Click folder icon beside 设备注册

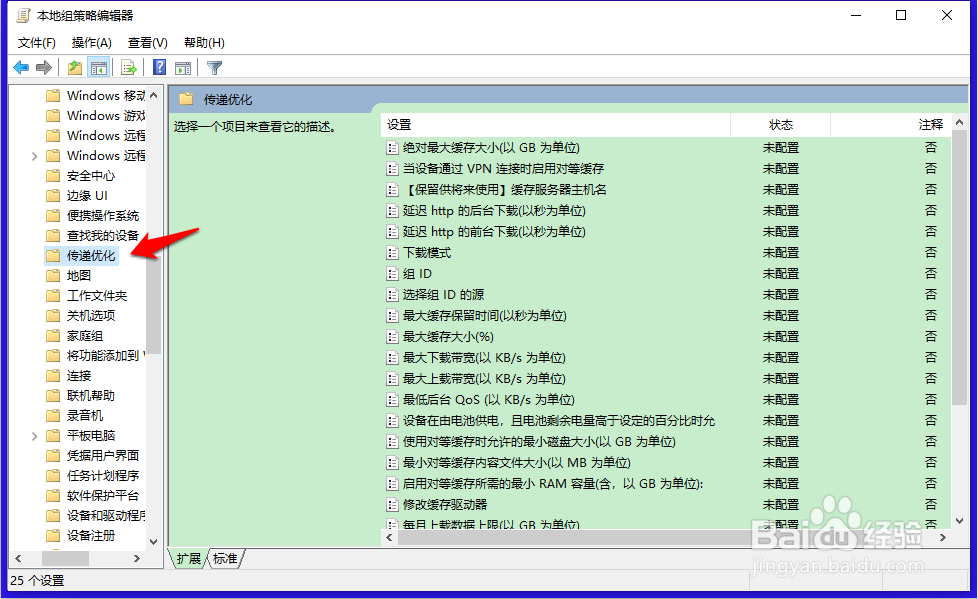[54, 535]
